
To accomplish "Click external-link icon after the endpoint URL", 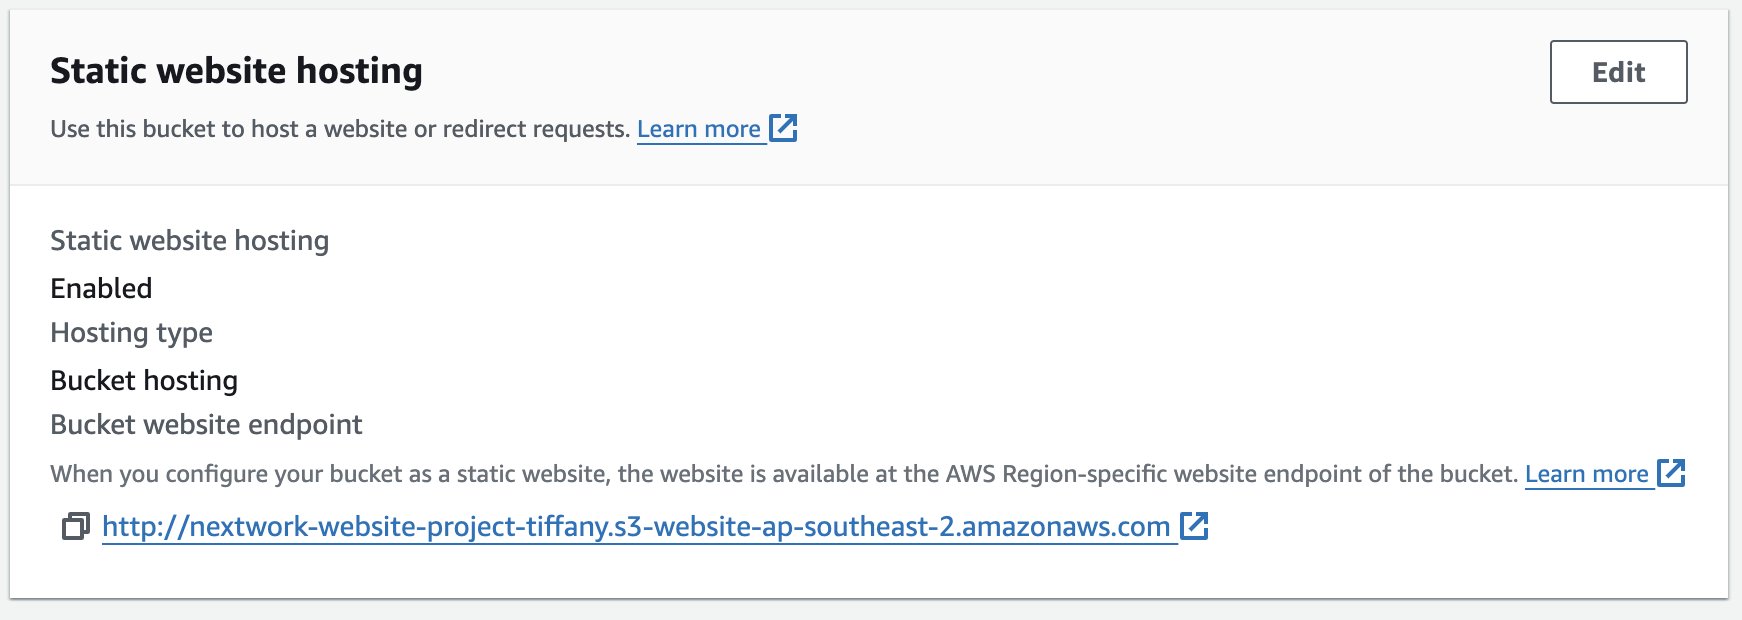I will [x=1194, y=526].
